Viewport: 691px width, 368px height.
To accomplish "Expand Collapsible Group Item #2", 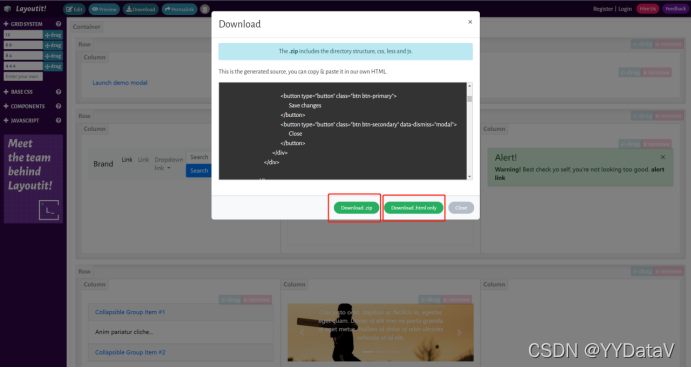I will (x=130, y=352).
